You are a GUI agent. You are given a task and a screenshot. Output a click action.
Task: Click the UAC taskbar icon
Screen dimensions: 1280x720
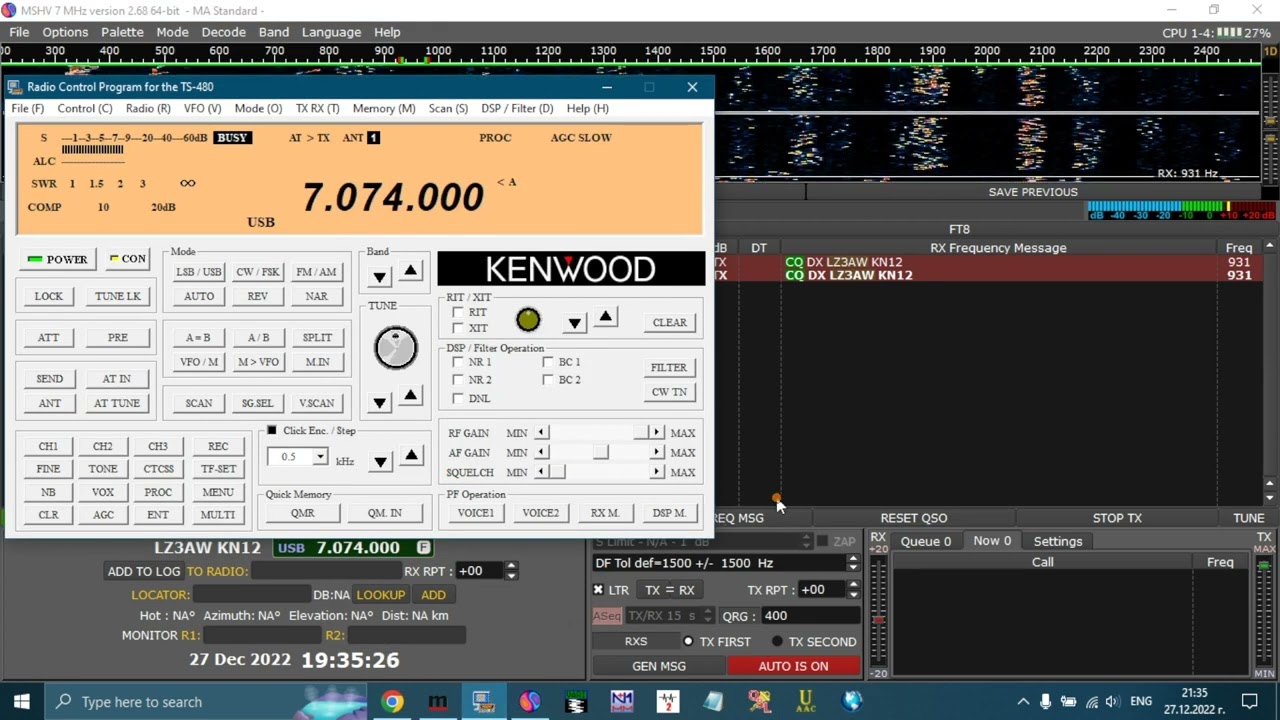(805, 701)
